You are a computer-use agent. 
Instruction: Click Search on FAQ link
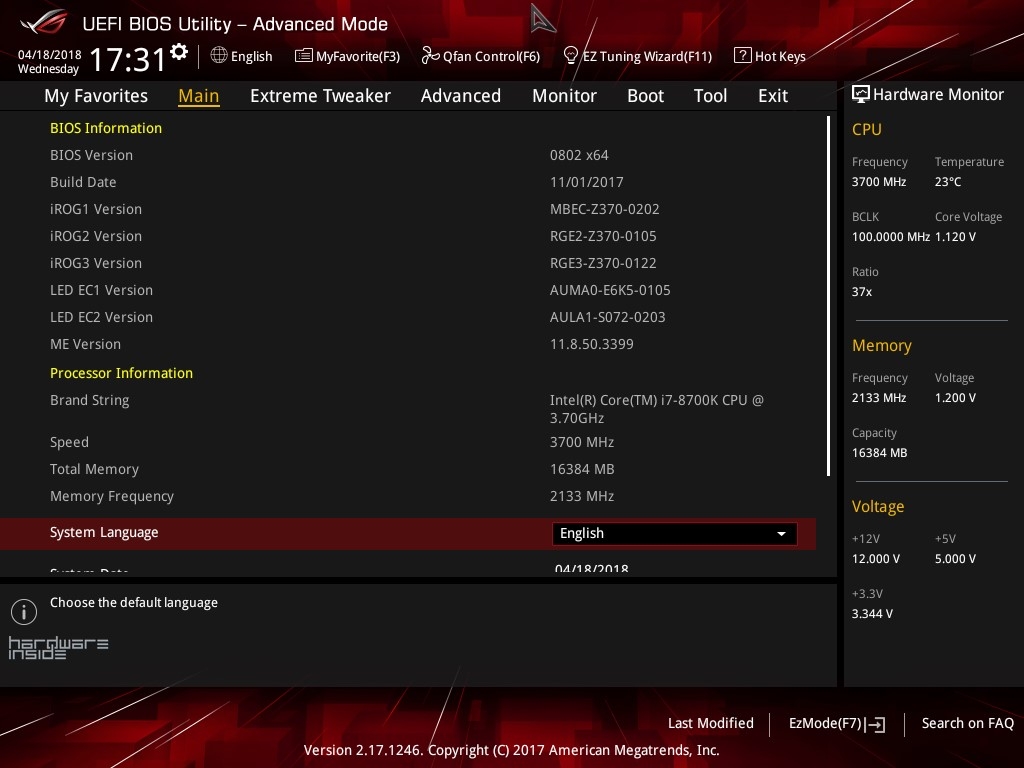[x=968, y=724]
